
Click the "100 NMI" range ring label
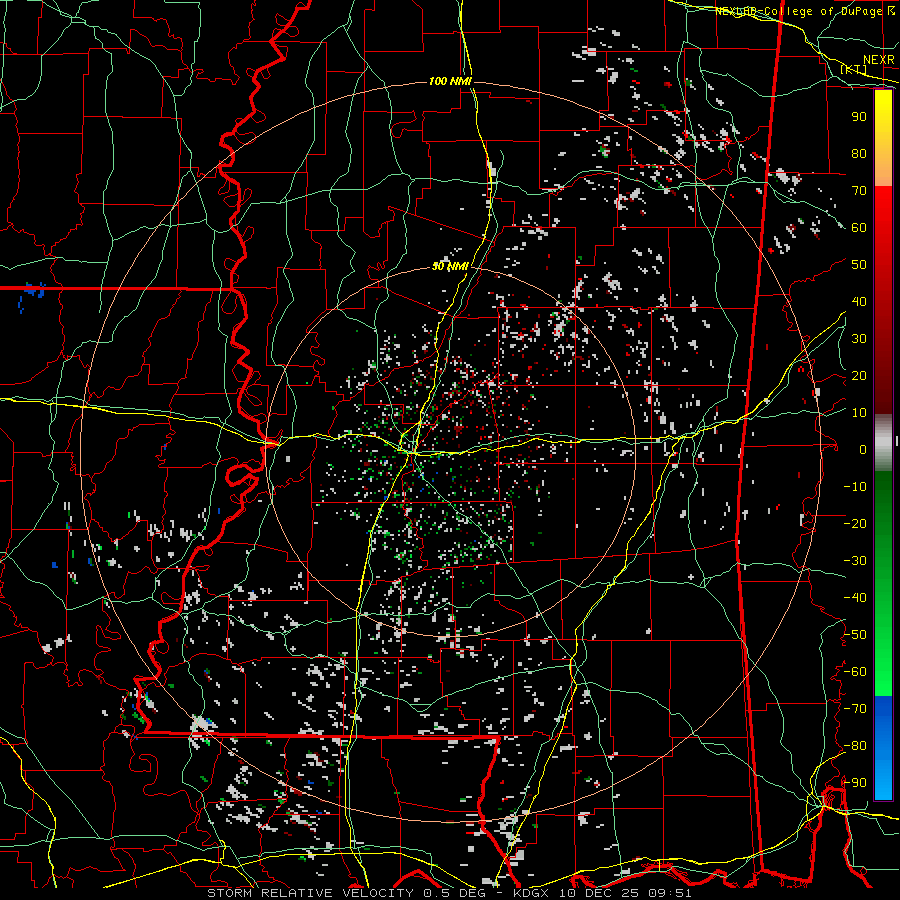tap(450, 82)
